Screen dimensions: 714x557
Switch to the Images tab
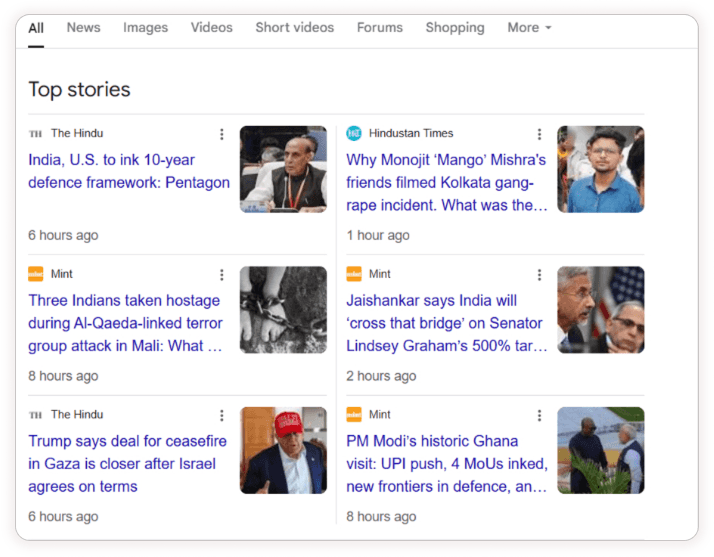pos(145,28)
